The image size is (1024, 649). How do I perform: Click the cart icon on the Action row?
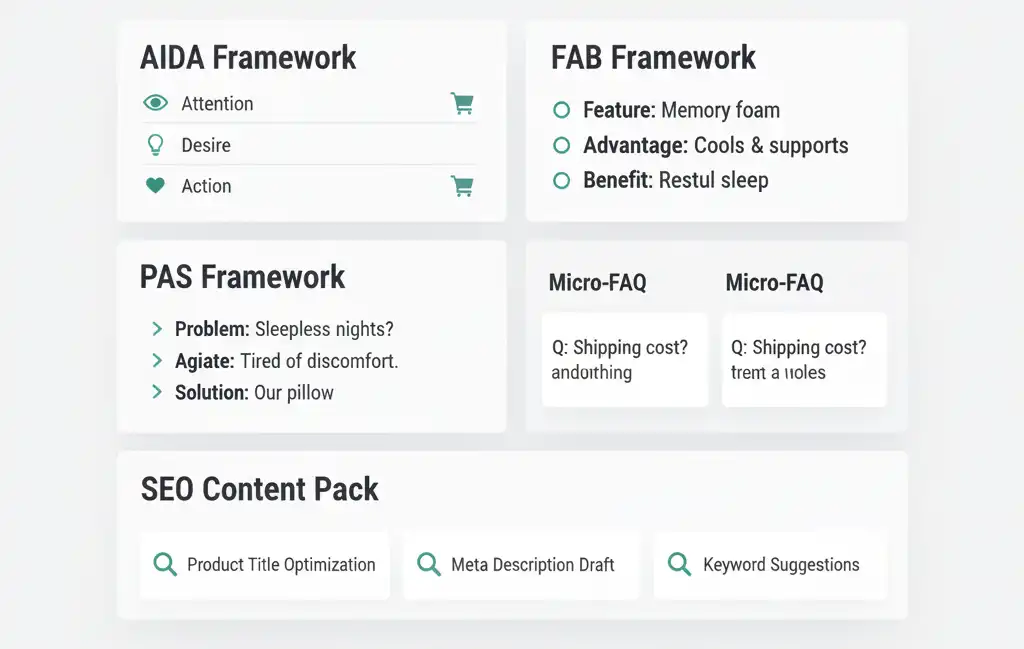coord(462,186)
